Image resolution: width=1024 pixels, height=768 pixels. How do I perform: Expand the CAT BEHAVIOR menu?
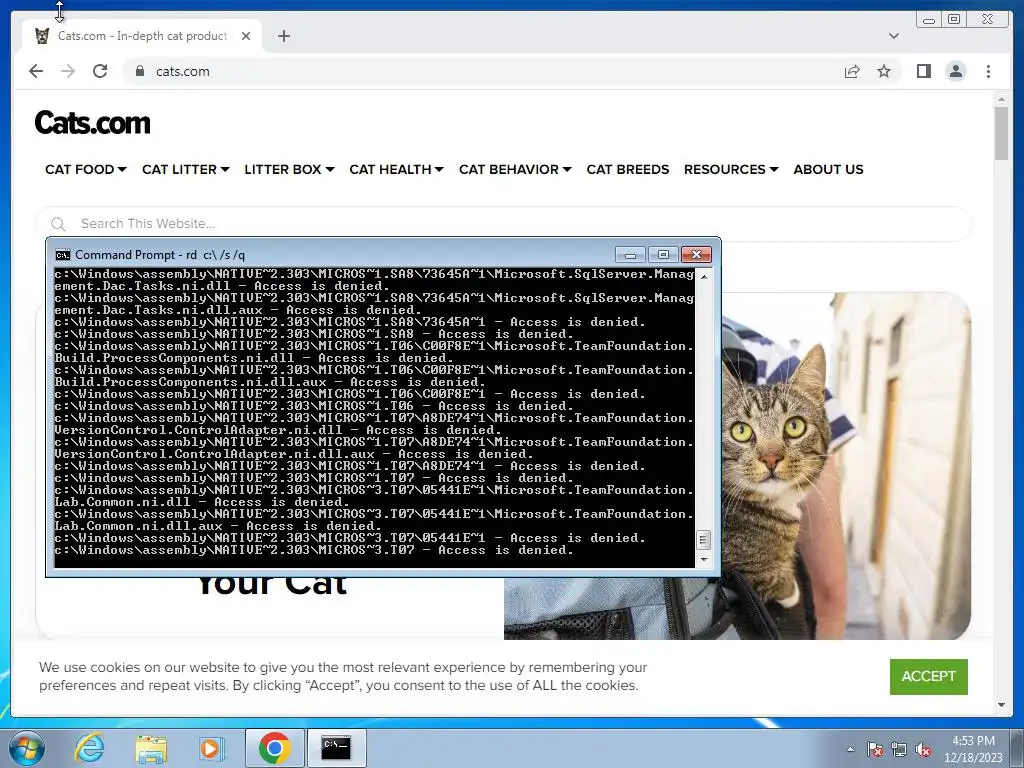click(x=515, y=169)
